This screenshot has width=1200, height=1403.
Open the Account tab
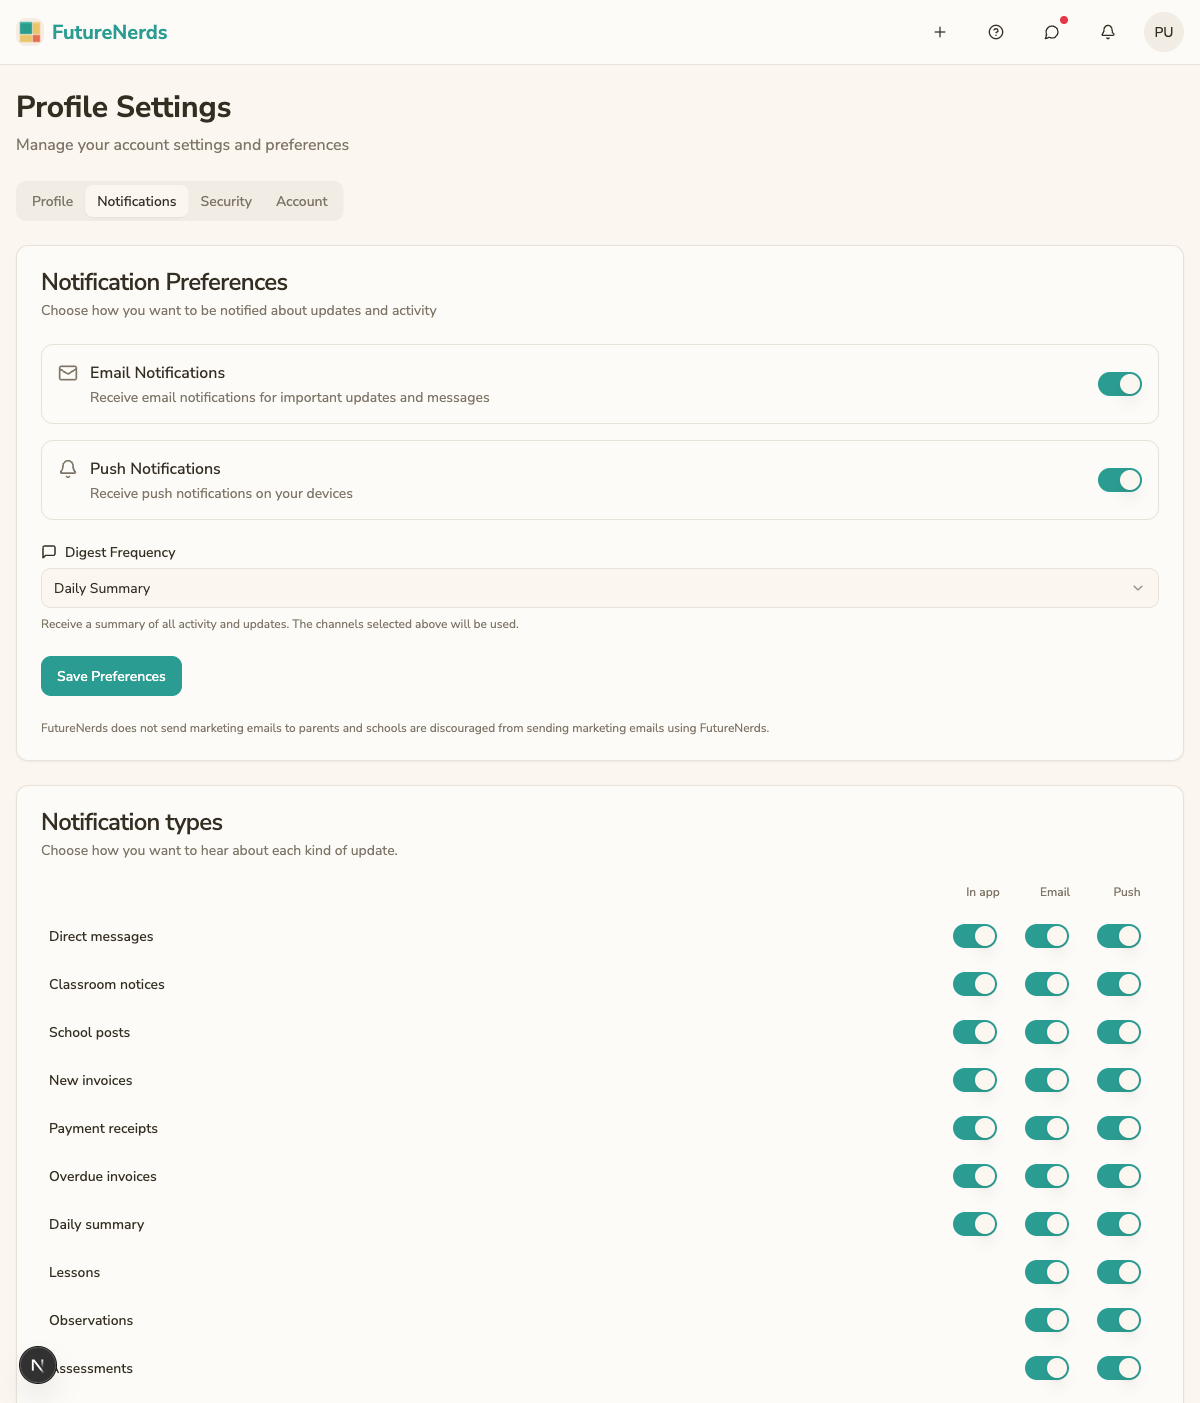click(x=302, y=201)
